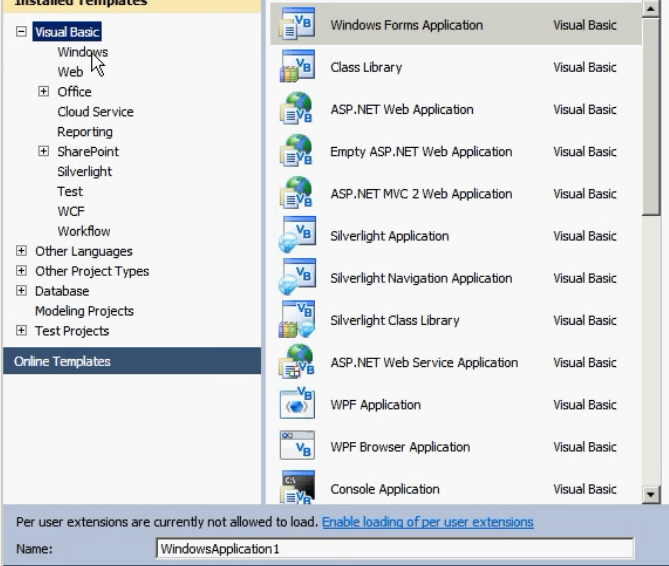The height and width of the screenshot is (566, 669).
Task: Click the template list scrollbar thumb
Action: [651, 117]
